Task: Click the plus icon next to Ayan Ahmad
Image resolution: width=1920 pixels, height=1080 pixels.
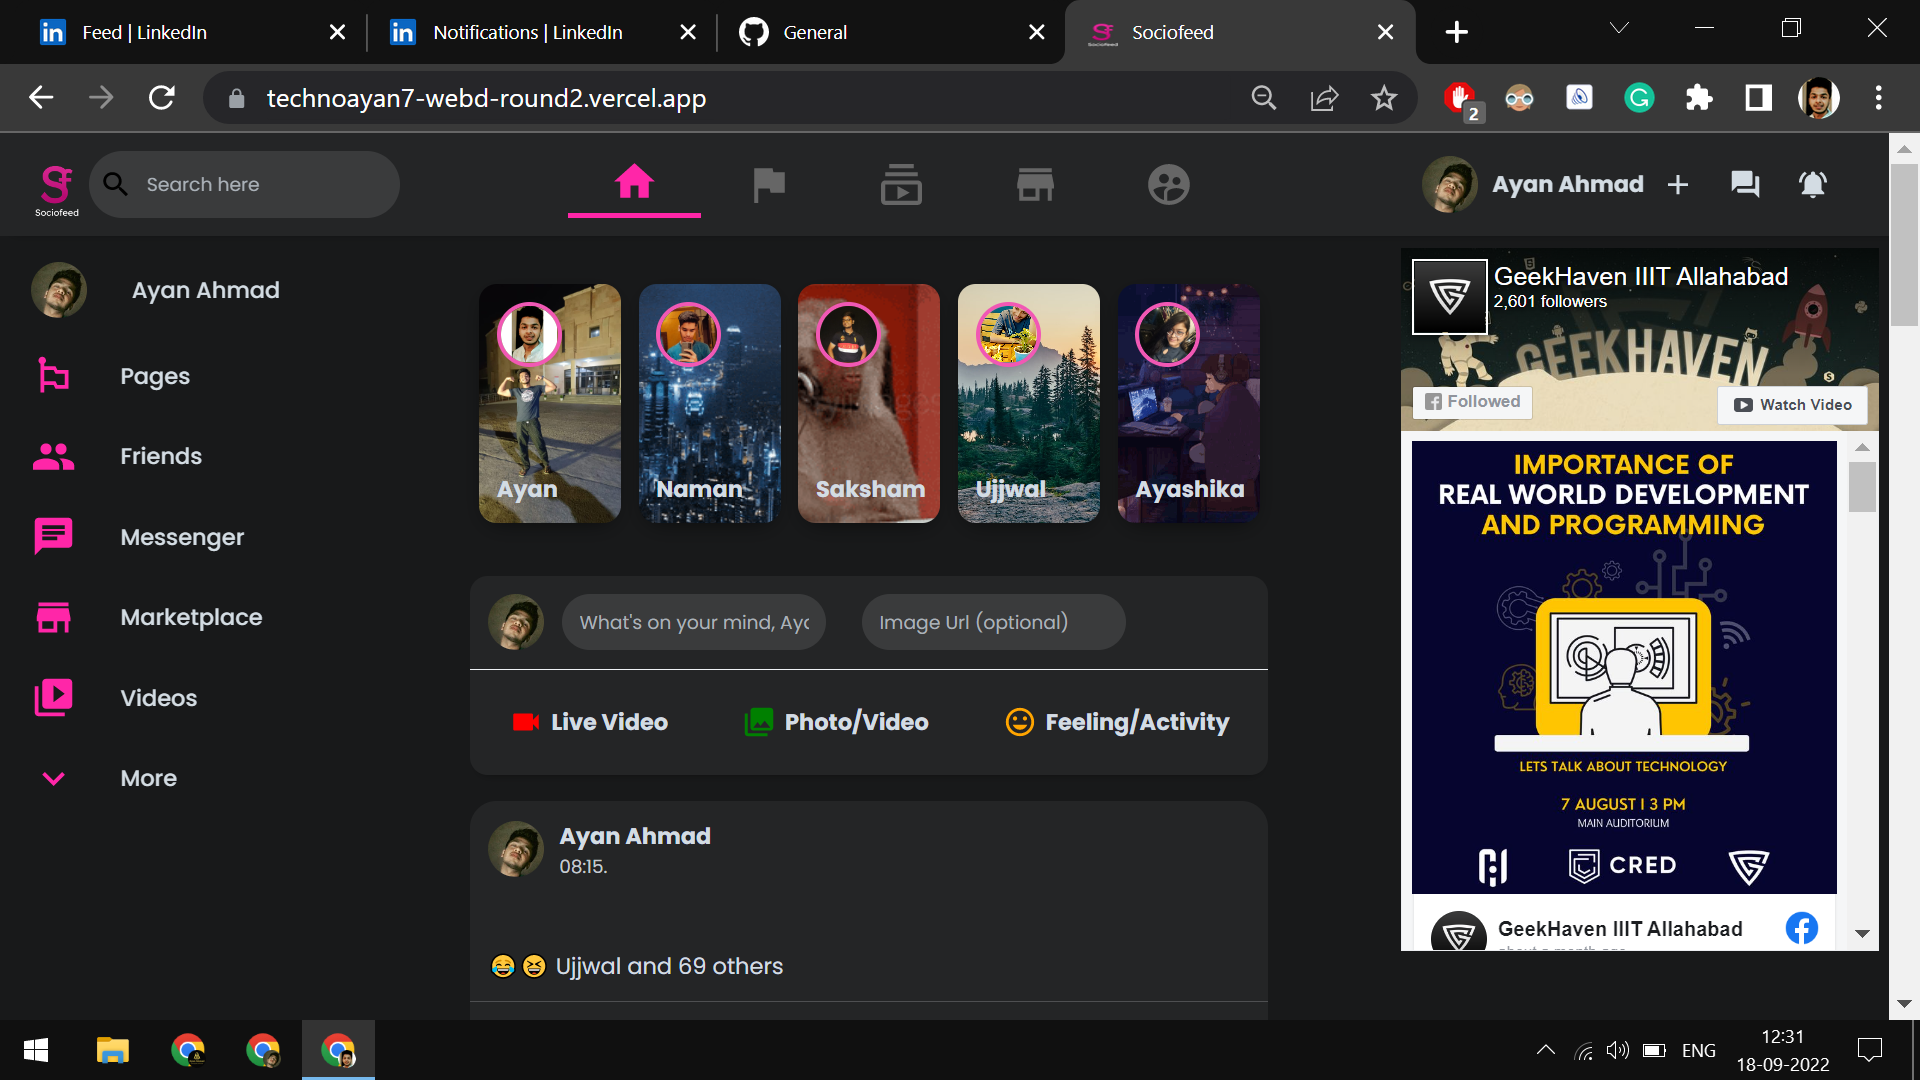Action: (1678, 185)
